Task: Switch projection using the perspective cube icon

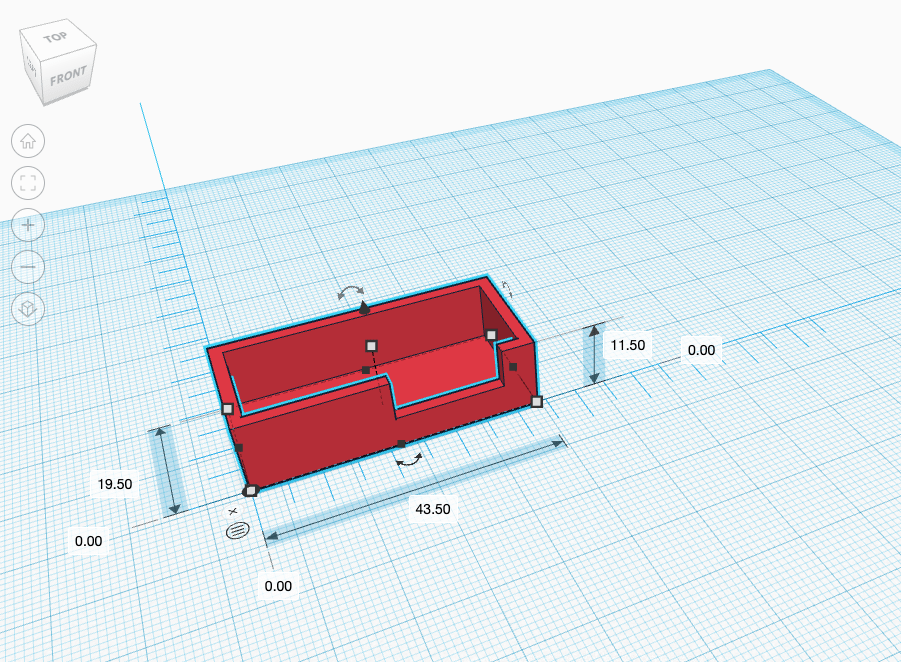Action: (x=27, y=310)
